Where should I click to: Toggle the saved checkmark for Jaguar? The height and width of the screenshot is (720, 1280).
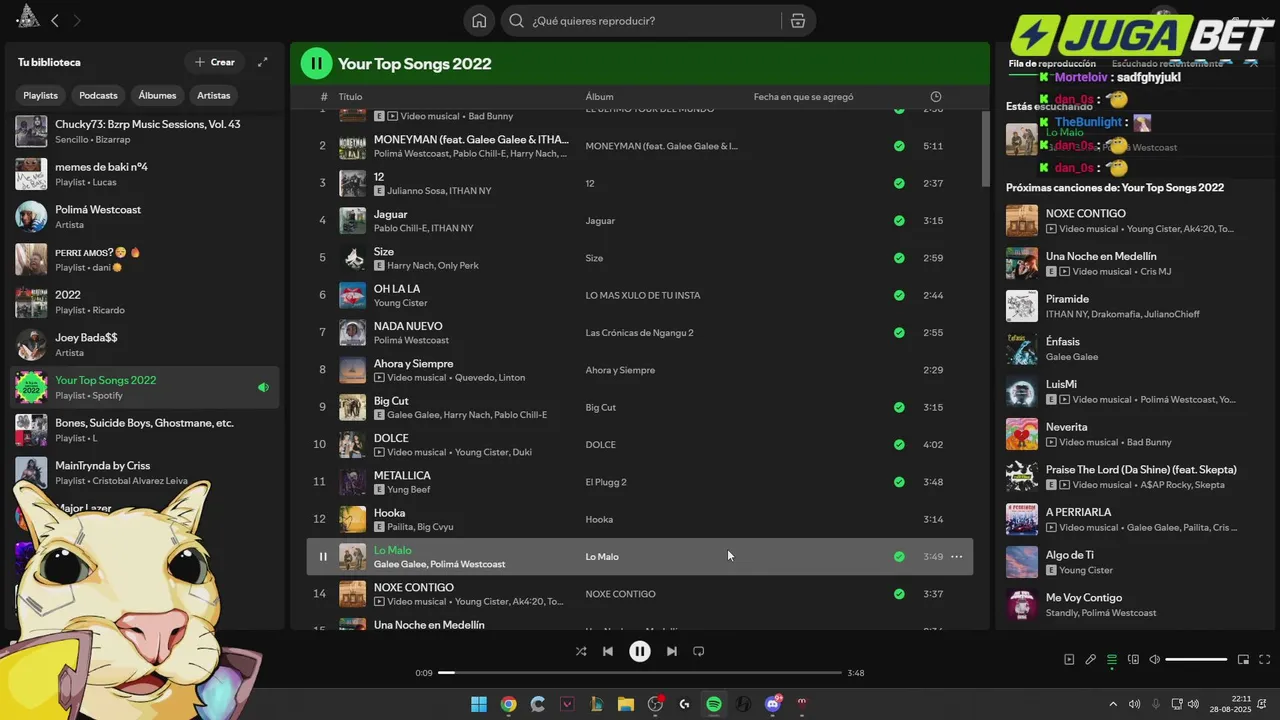(x=899, y=221)
